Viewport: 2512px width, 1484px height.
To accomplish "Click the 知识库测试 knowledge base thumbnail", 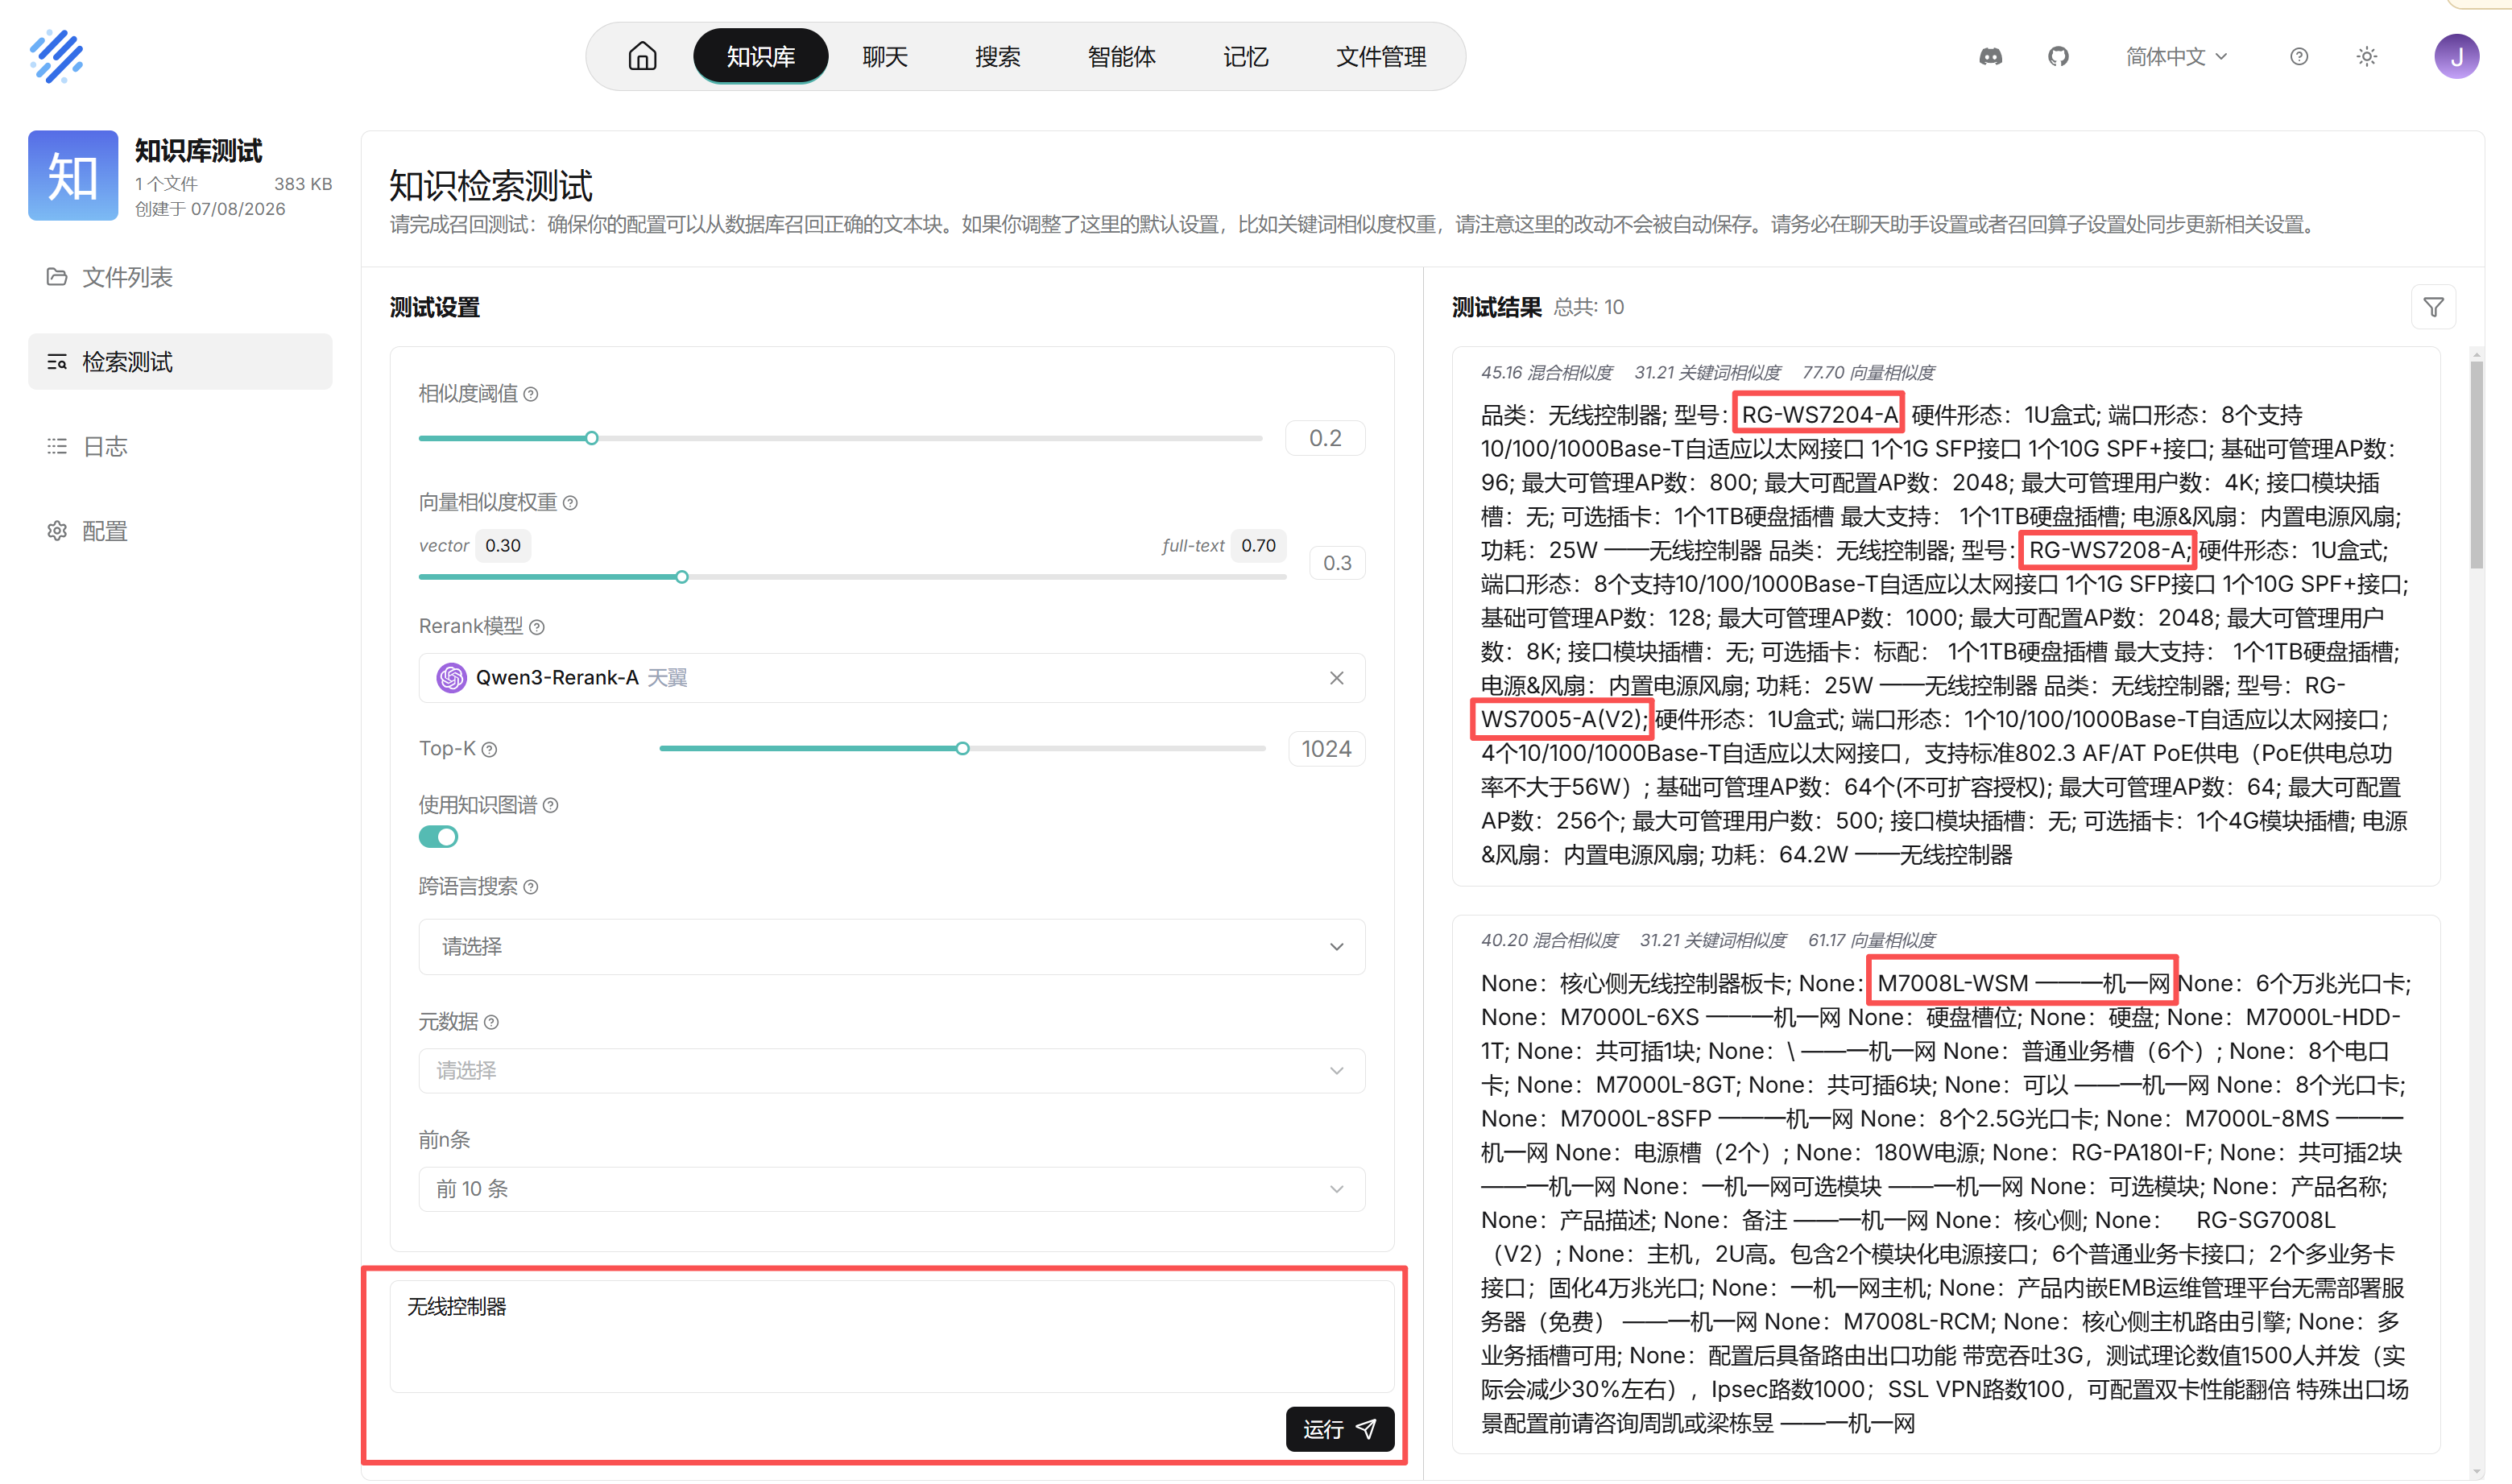I will pyautogui.click(x=73, y=175).
